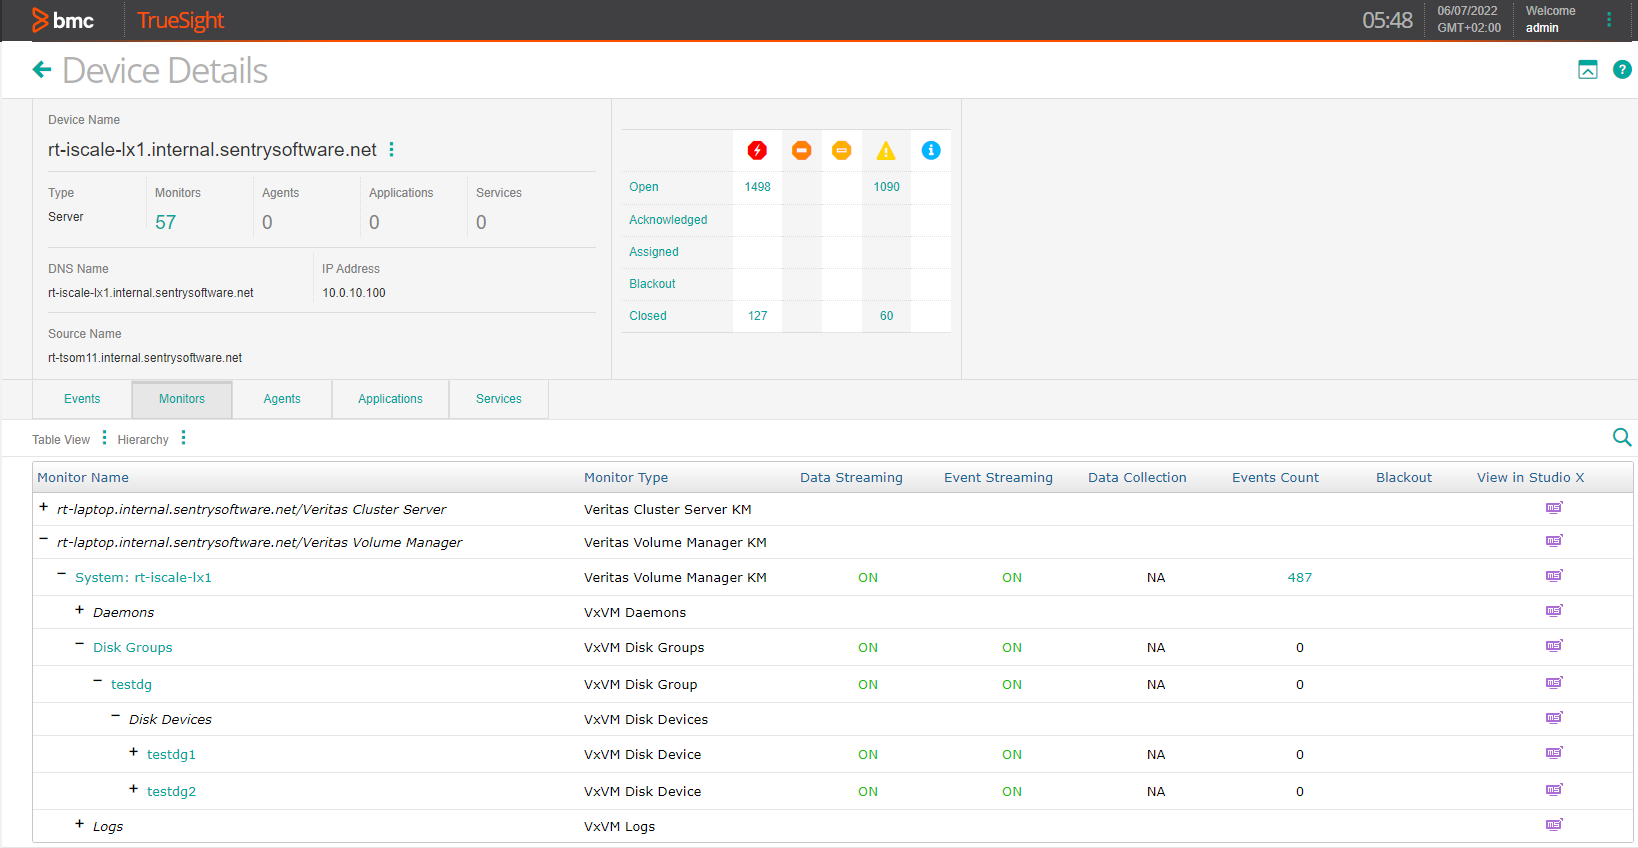Viewport: 1638px width, 848px height.
Task: Click the Open status row label
Action: click(644, 187)
